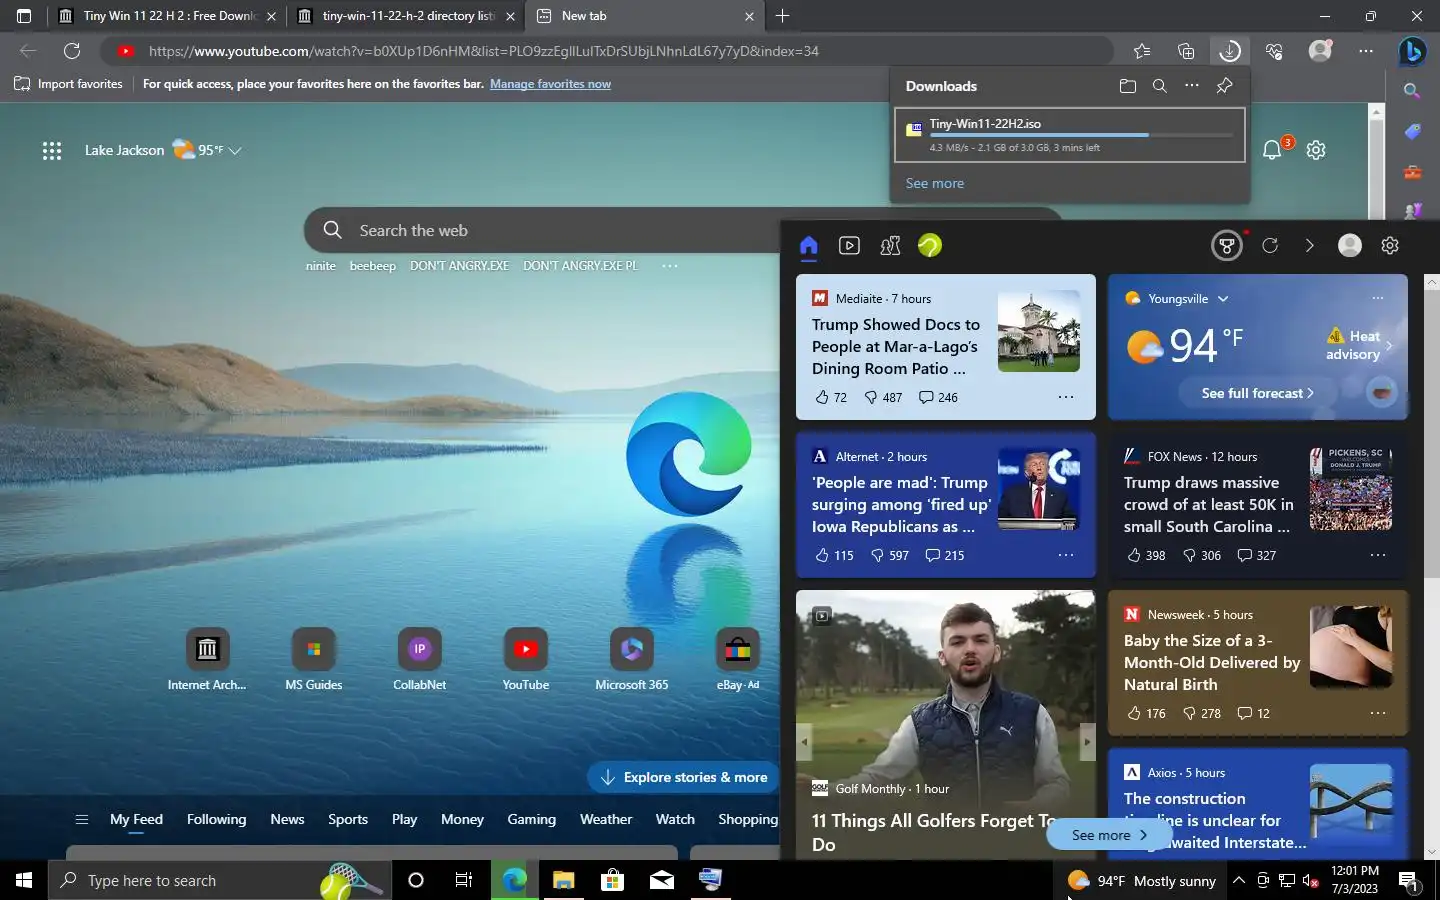Screen dimensions: 1440x900
Task: Open sidebar Shopping tag icon
Action: pos(1412,132)
